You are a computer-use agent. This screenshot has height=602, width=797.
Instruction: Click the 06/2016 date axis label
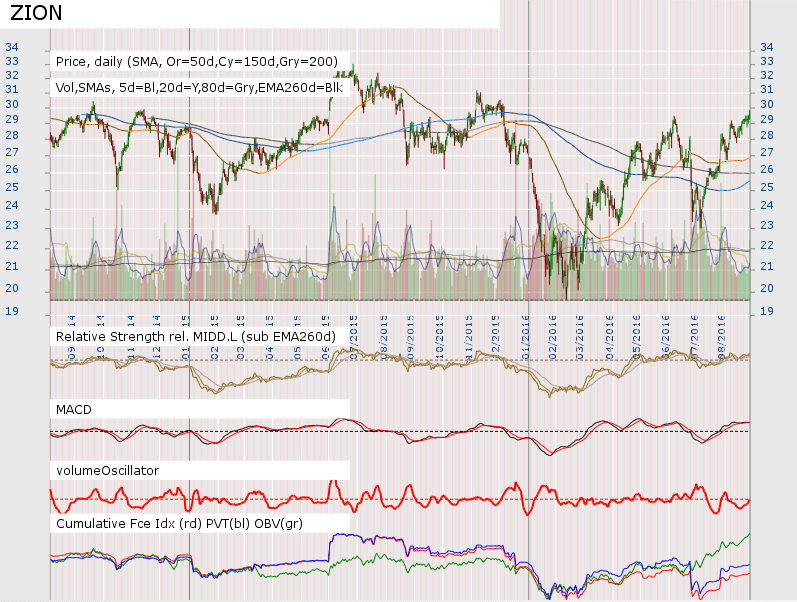pyautogui.click(x=666, y=338)
